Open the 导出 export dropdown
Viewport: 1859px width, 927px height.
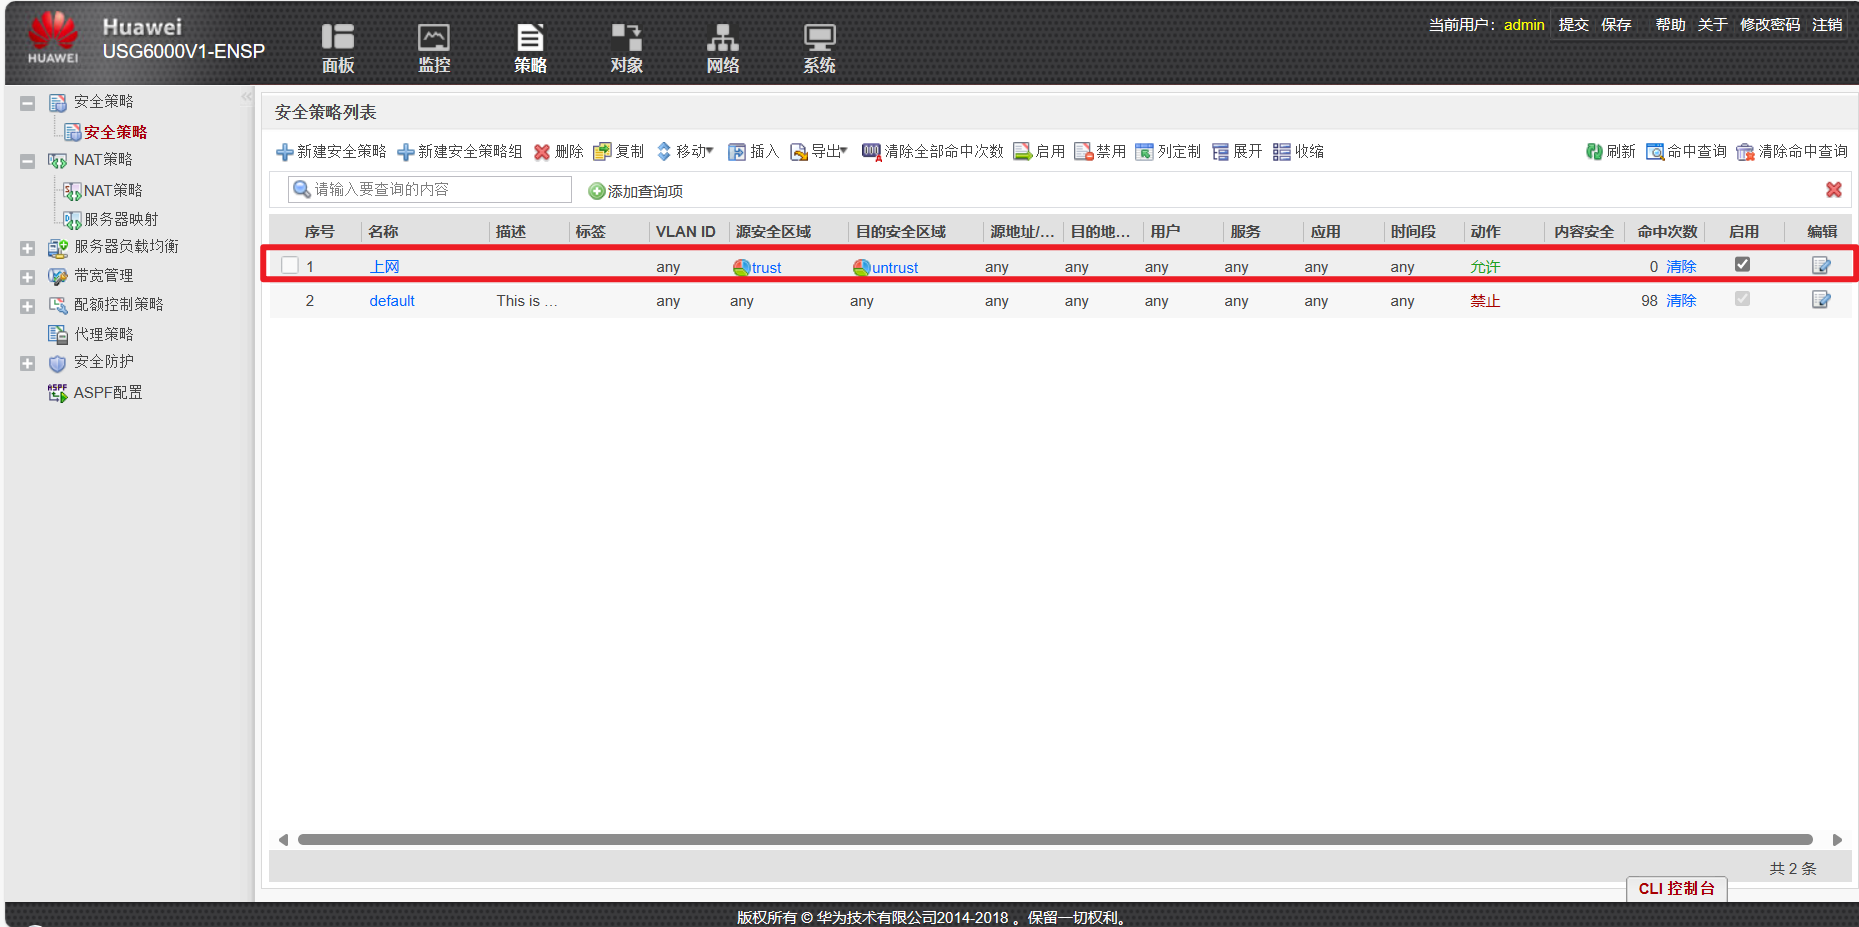[x=818, y=151]
